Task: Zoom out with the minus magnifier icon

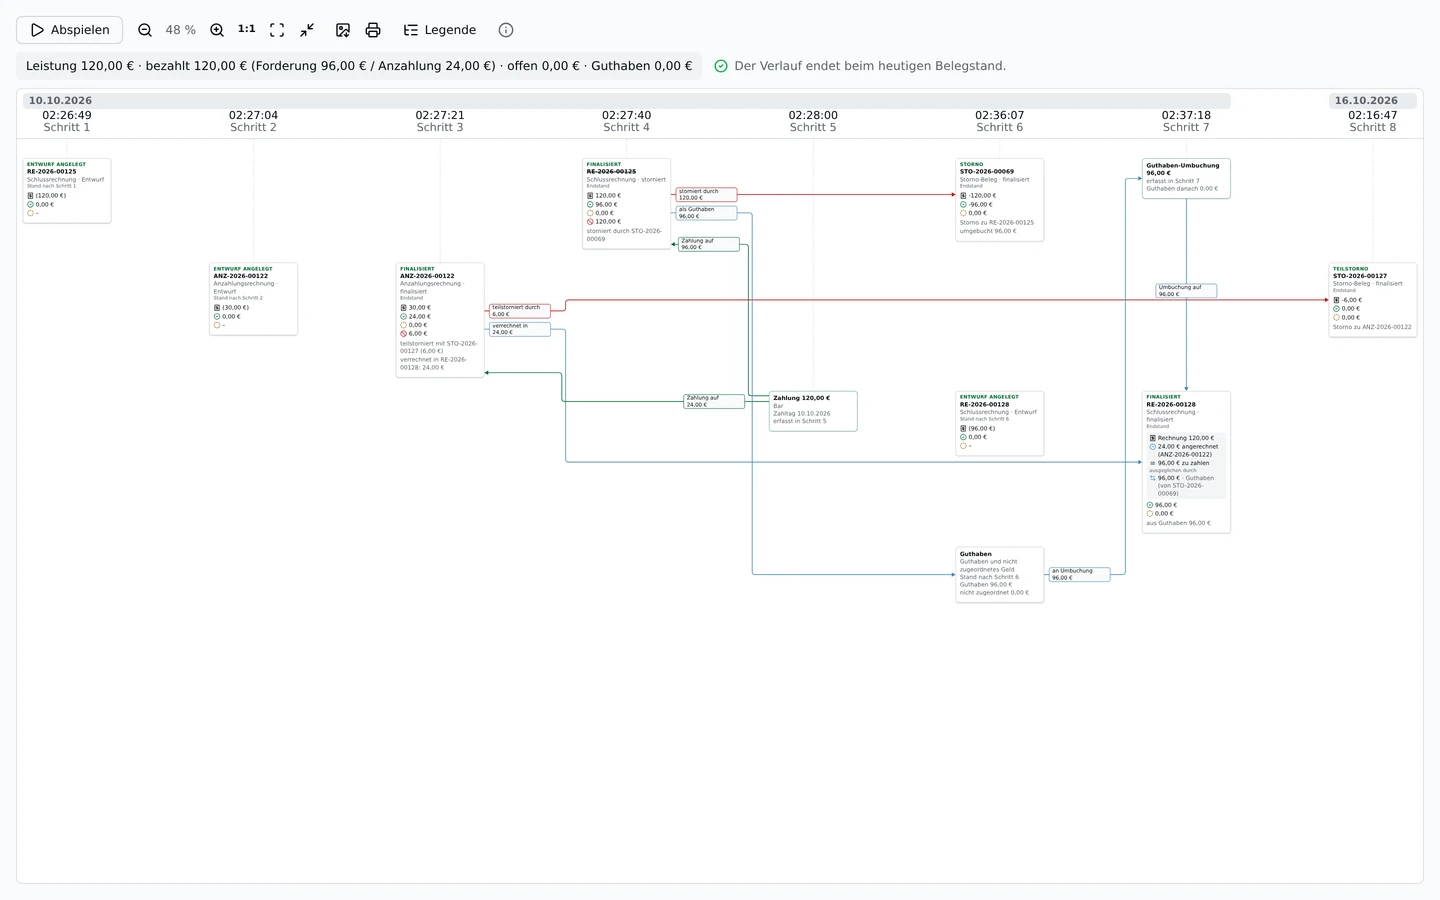Action: point(145,30)
